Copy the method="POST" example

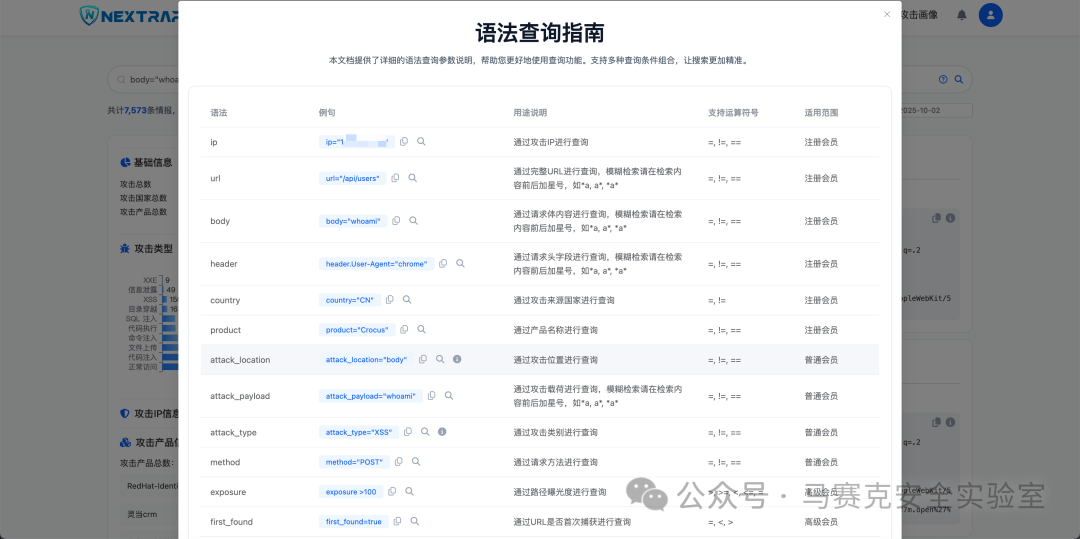coord(399,462)
